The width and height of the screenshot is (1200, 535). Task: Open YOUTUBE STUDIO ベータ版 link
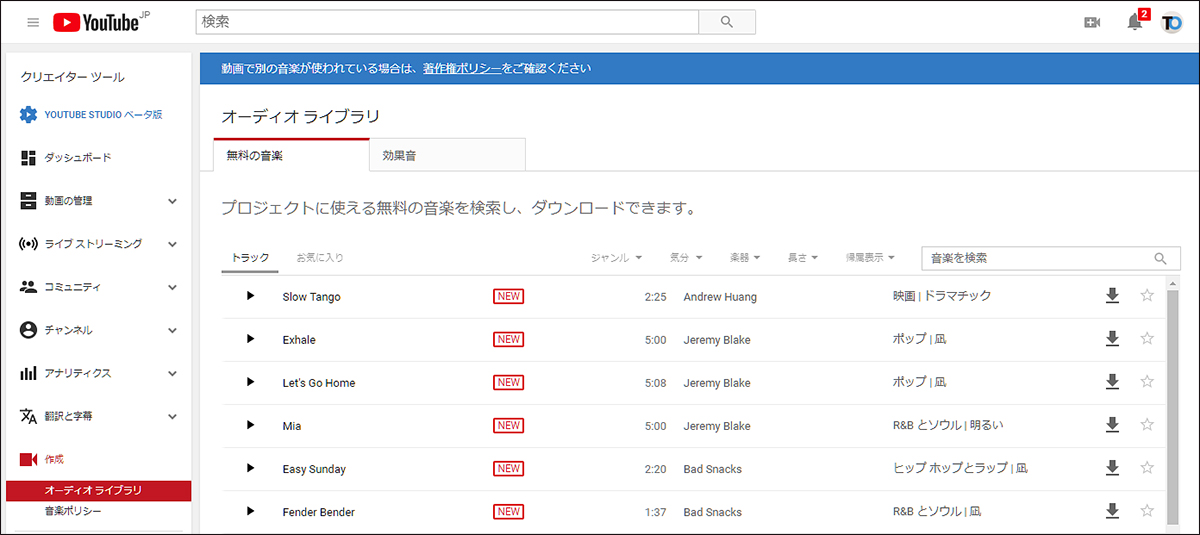(103, 115)
